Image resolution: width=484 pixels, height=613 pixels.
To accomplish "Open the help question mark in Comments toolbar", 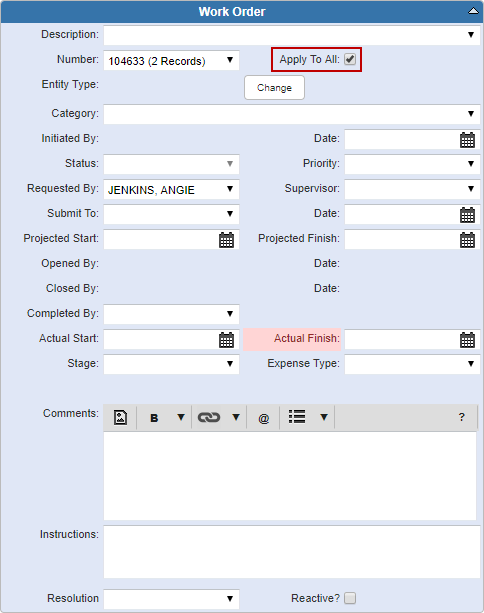I will point(462,417).
